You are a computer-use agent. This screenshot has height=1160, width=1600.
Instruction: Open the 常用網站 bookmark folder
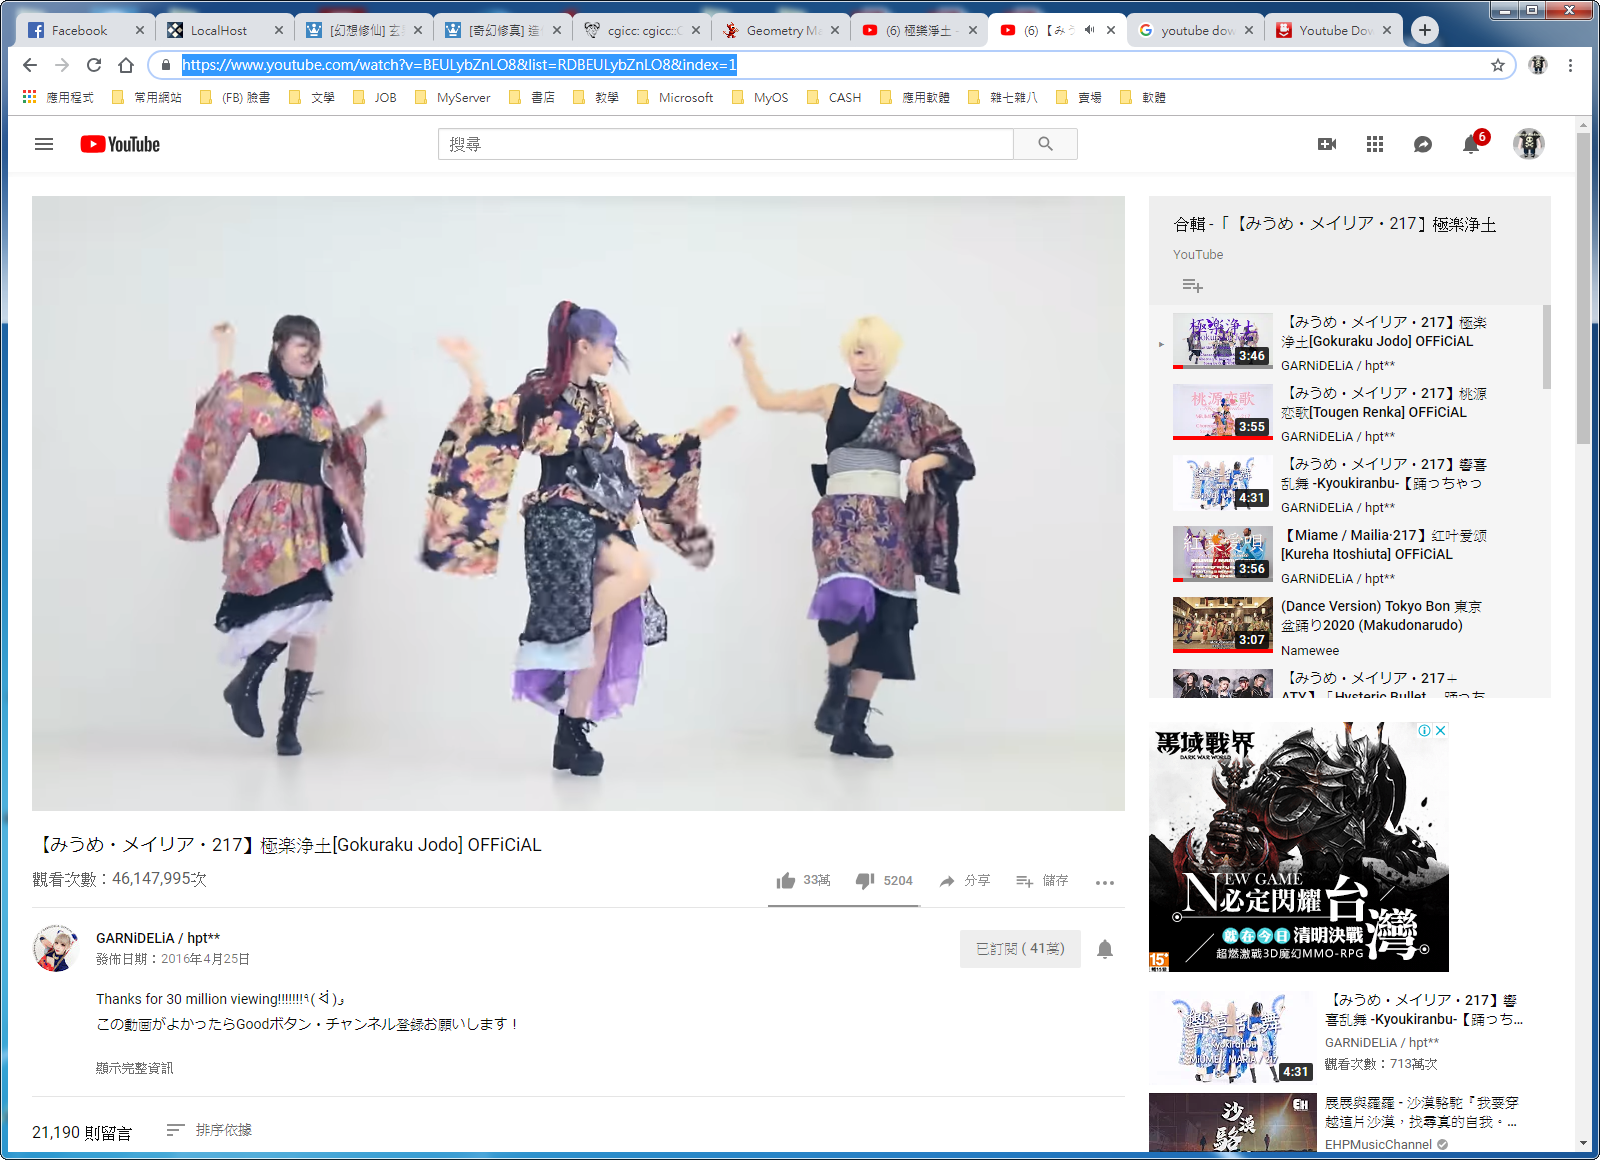click(147, 97)
